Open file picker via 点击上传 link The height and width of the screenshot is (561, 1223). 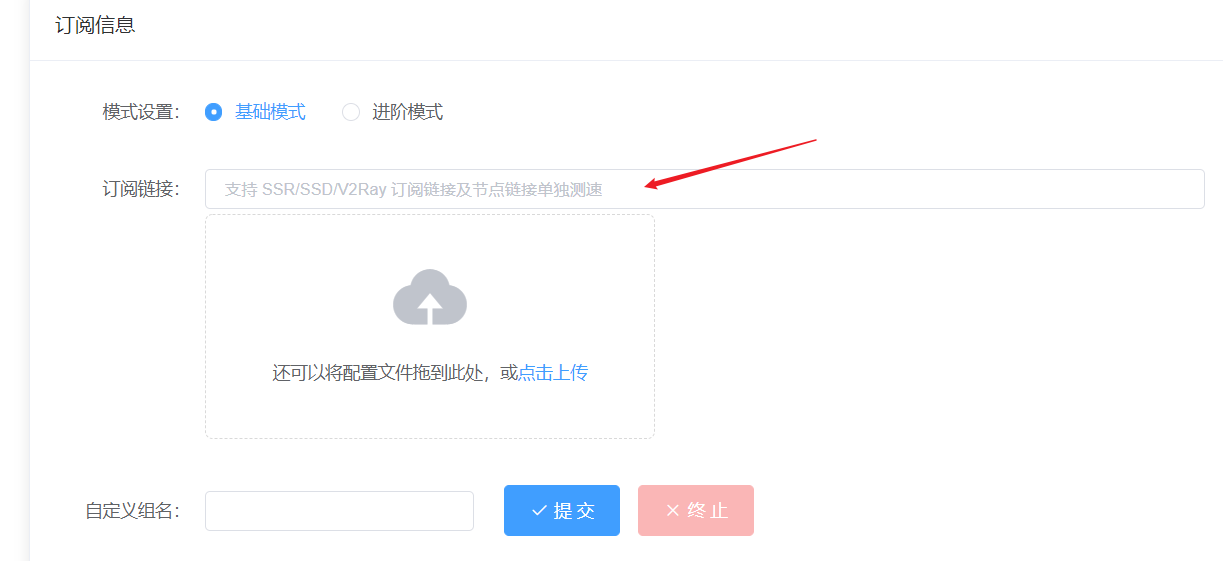pyautogui.click(x=553, y=373)
